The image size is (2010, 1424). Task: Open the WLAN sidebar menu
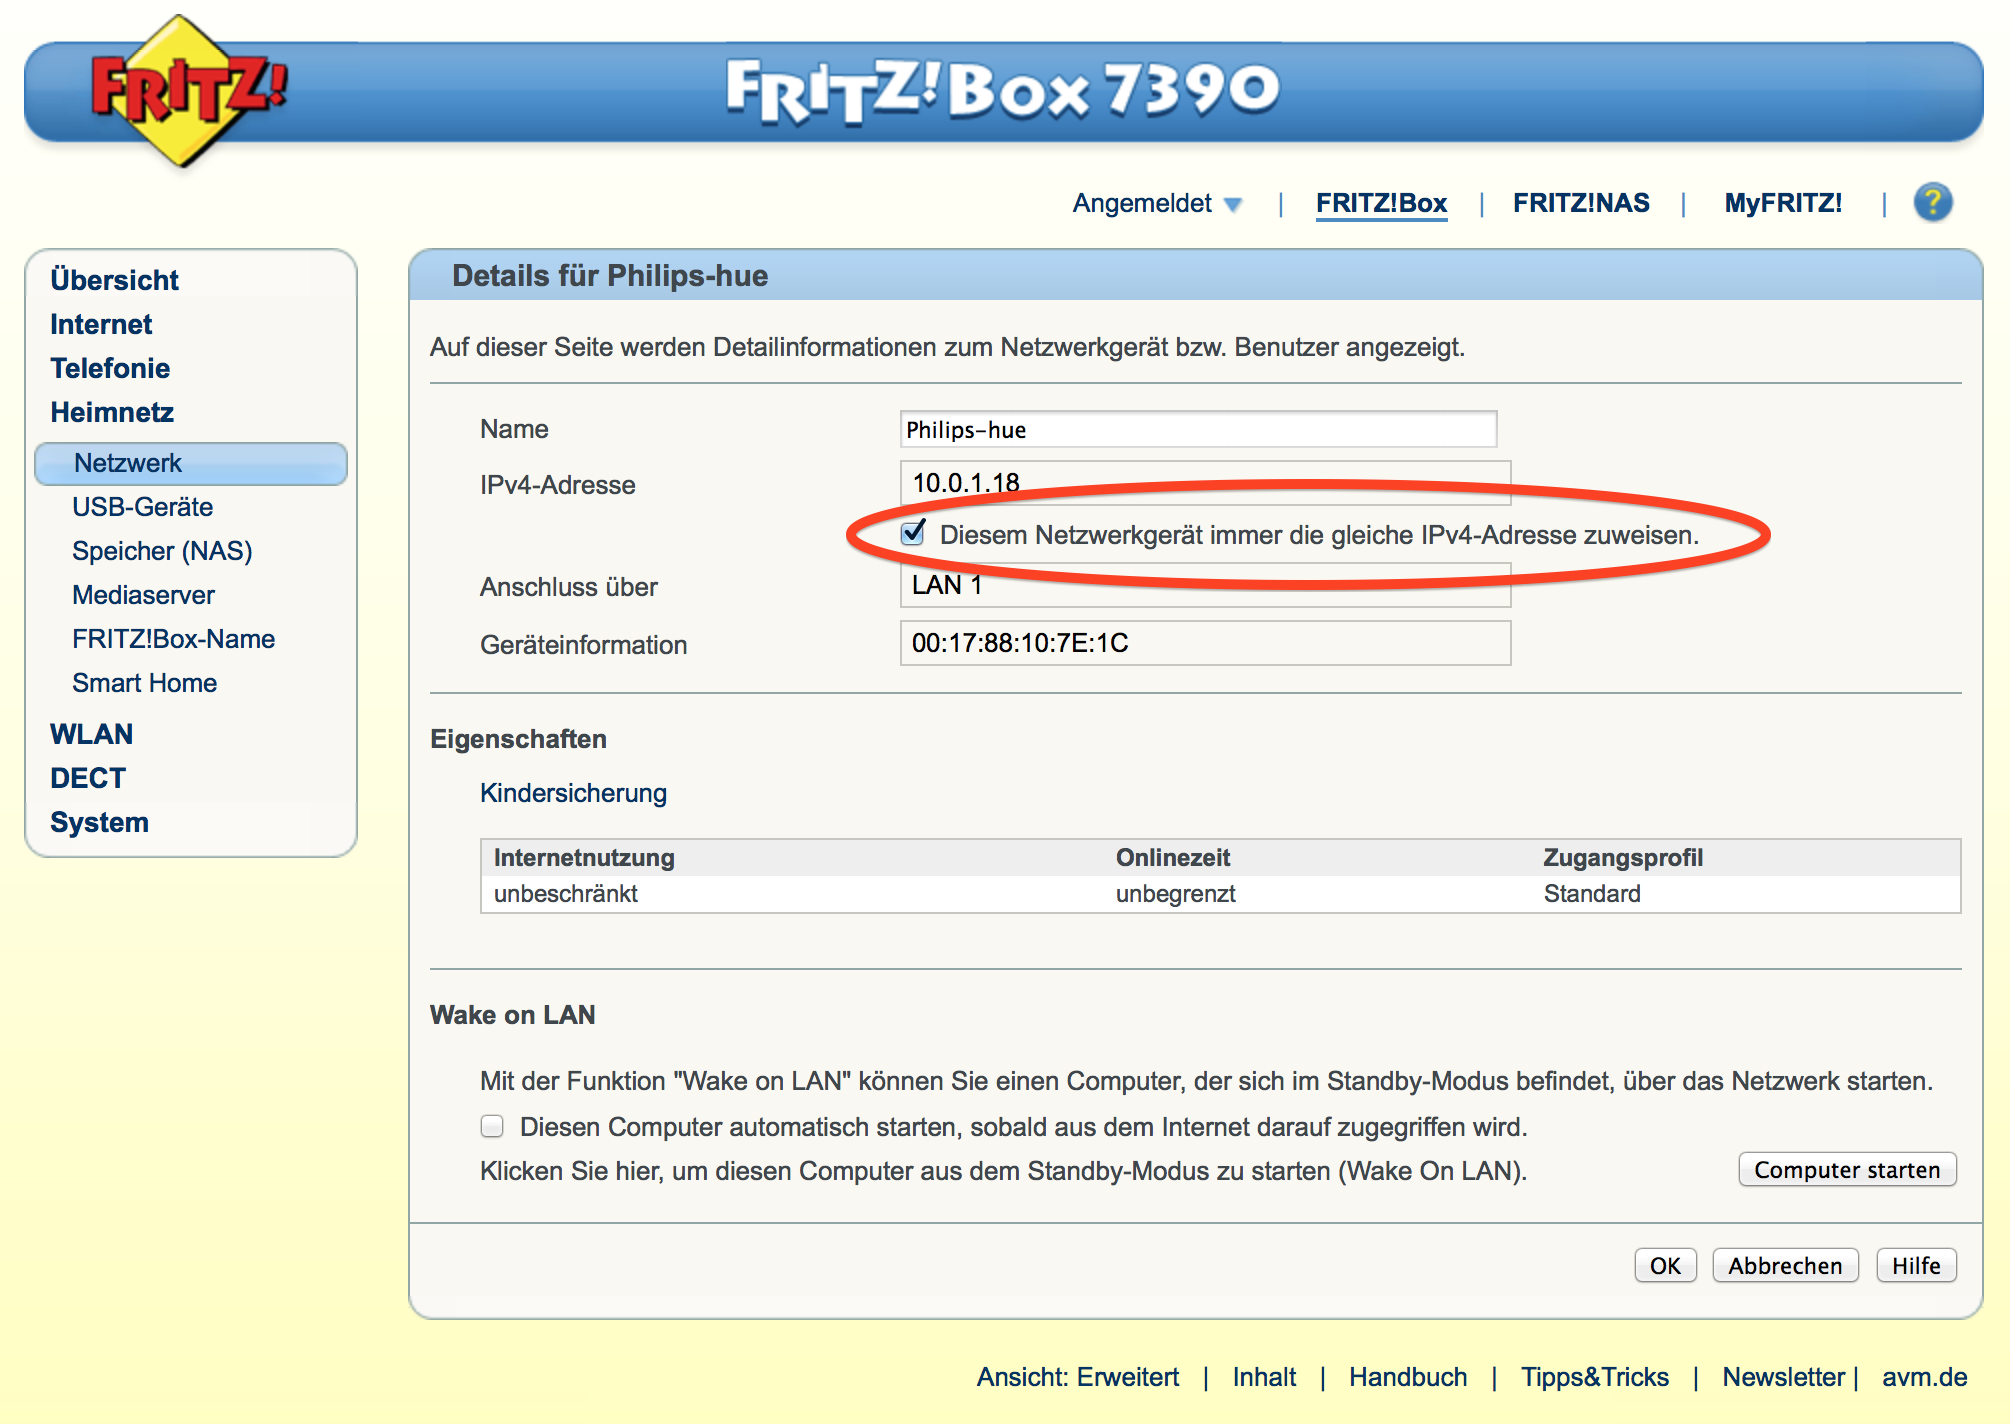(91, 734)
